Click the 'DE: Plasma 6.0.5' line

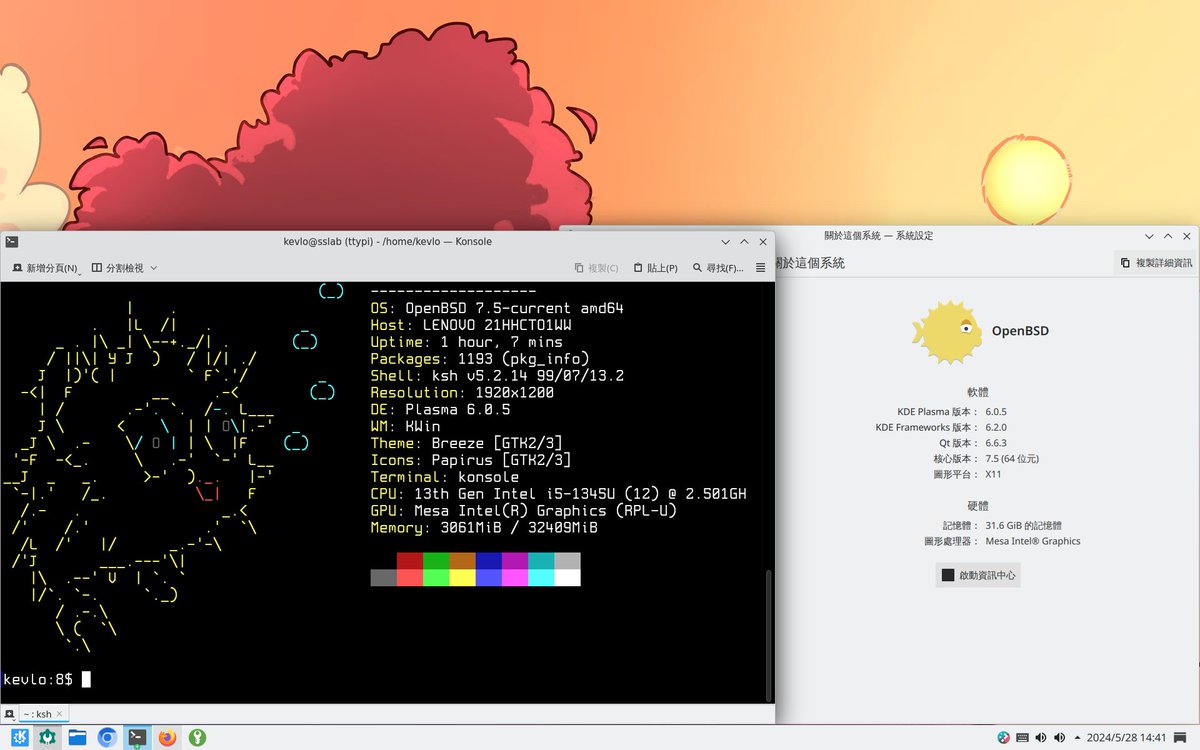440,410
